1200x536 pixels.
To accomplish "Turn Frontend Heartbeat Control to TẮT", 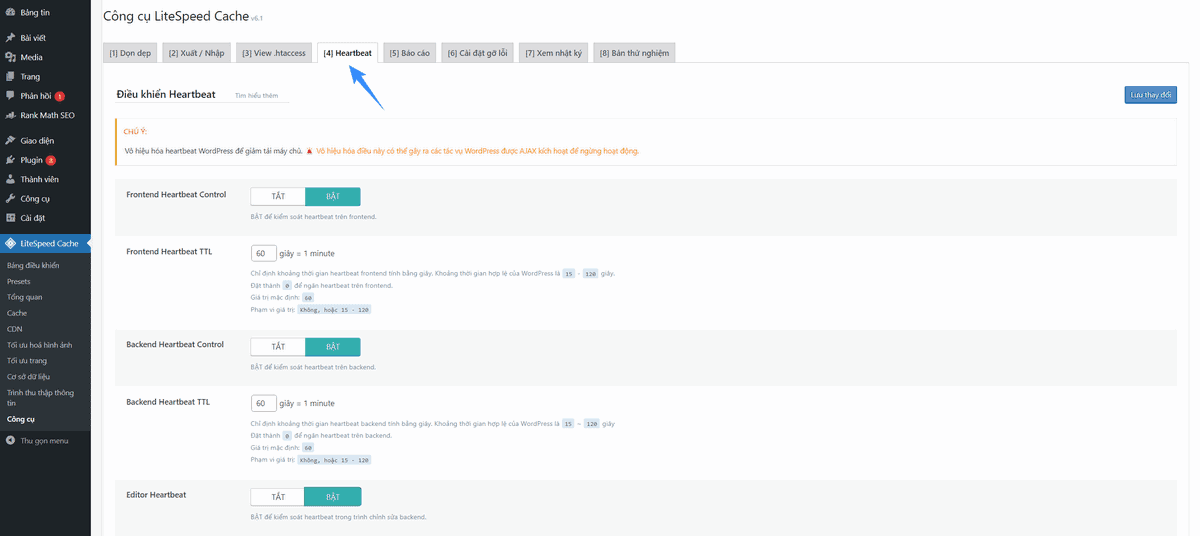I will coord(278,197).
